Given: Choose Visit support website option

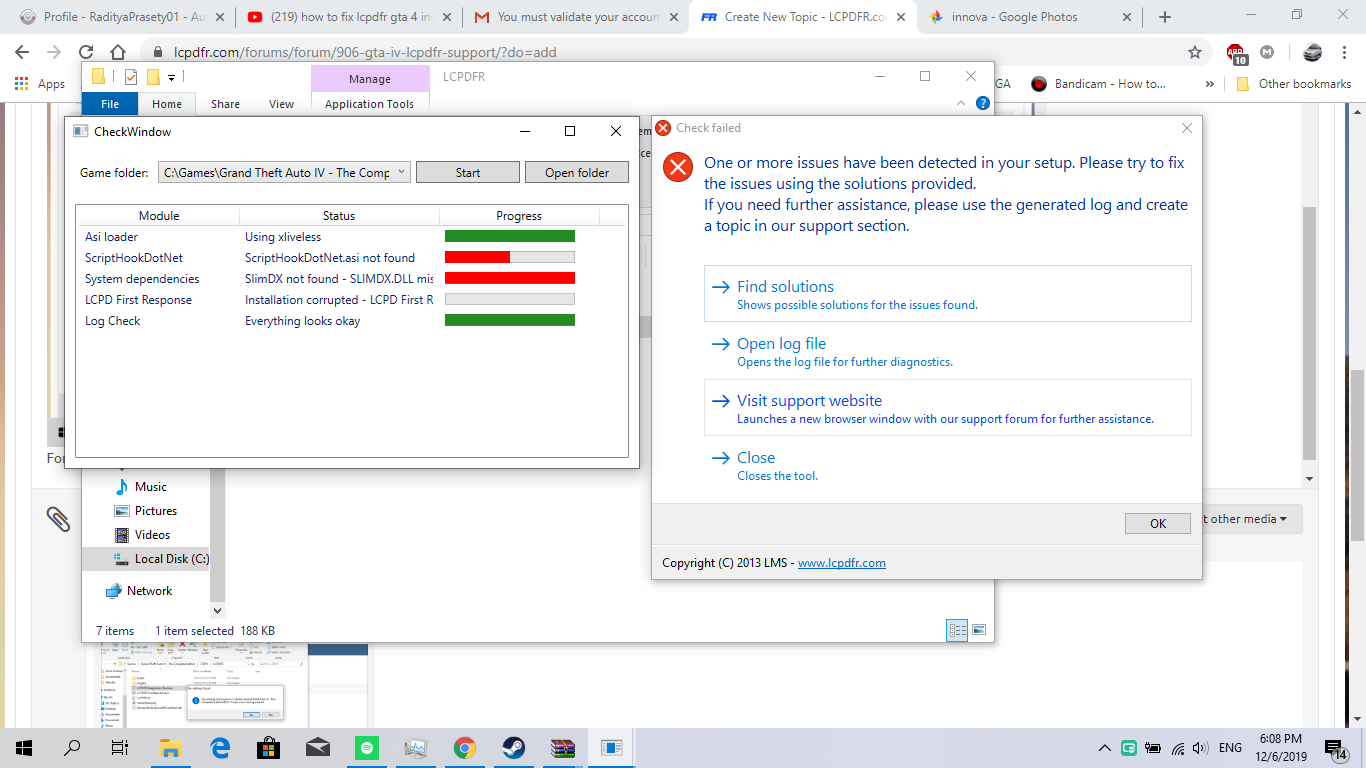Looking at the screenshot, I should click(947, 407).
